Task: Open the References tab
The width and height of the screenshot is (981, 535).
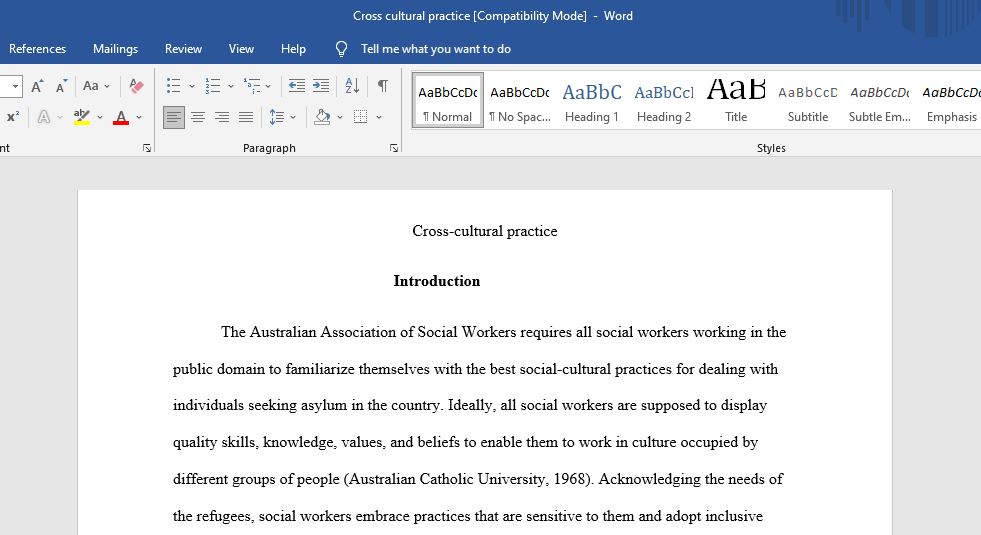Action: pos(38,49)
